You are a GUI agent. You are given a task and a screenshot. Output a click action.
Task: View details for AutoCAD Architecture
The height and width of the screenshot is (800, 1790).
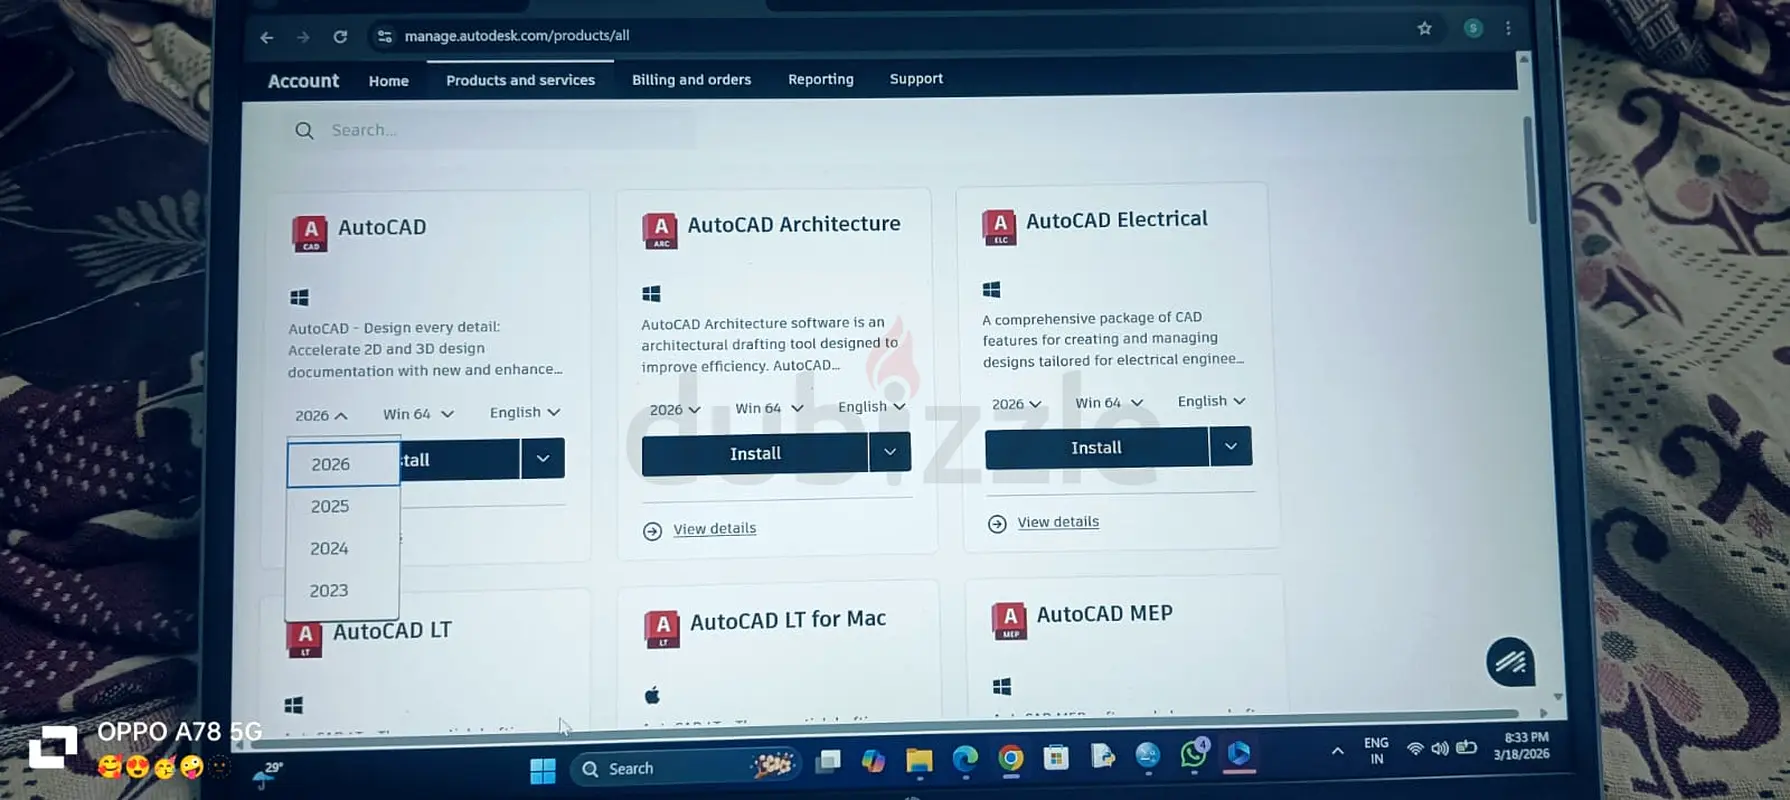(714, 529)
